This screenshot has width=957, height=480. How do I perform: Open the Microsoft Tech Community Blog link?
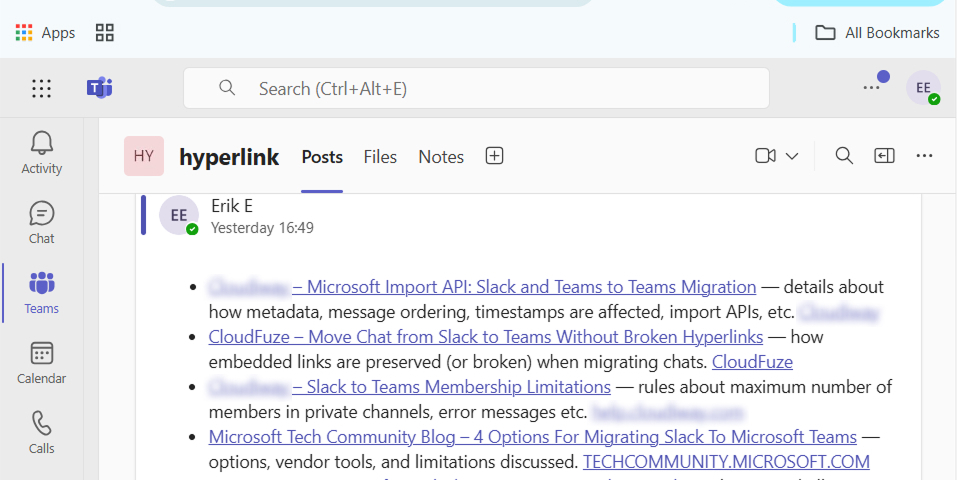pyautogui.click(x=533, y=437)
